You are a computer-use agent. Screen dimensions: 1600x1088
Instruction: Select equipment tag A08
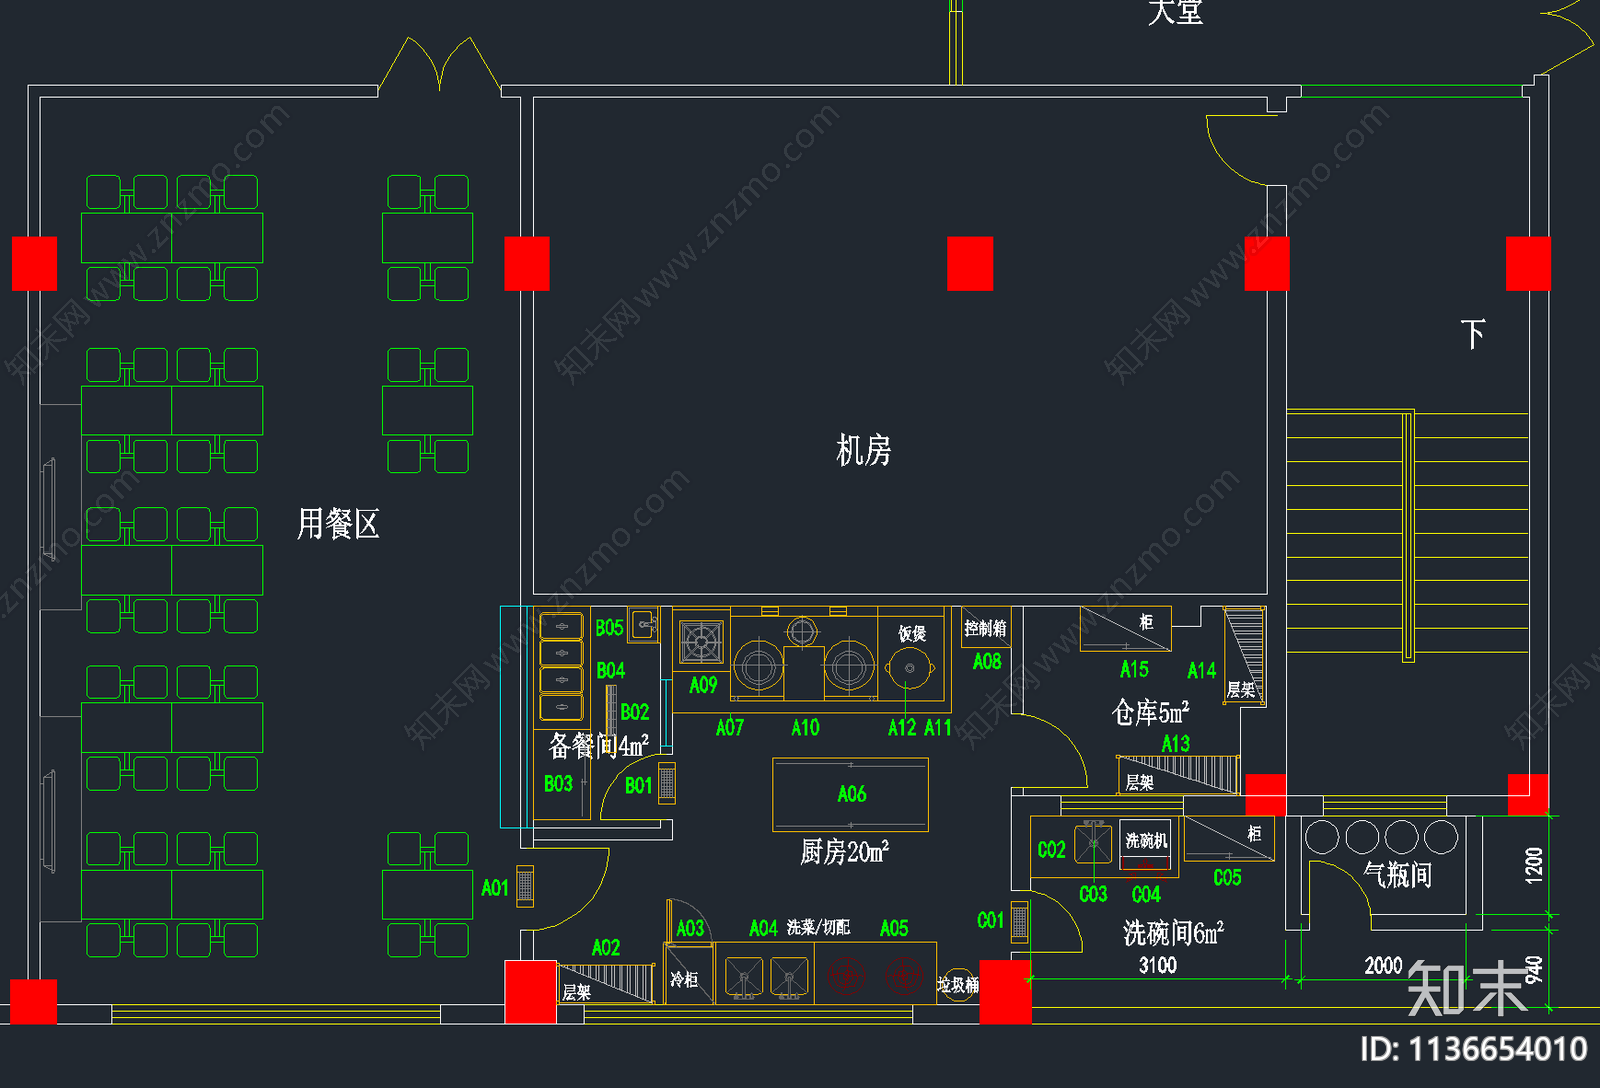(x=987, y=661)
